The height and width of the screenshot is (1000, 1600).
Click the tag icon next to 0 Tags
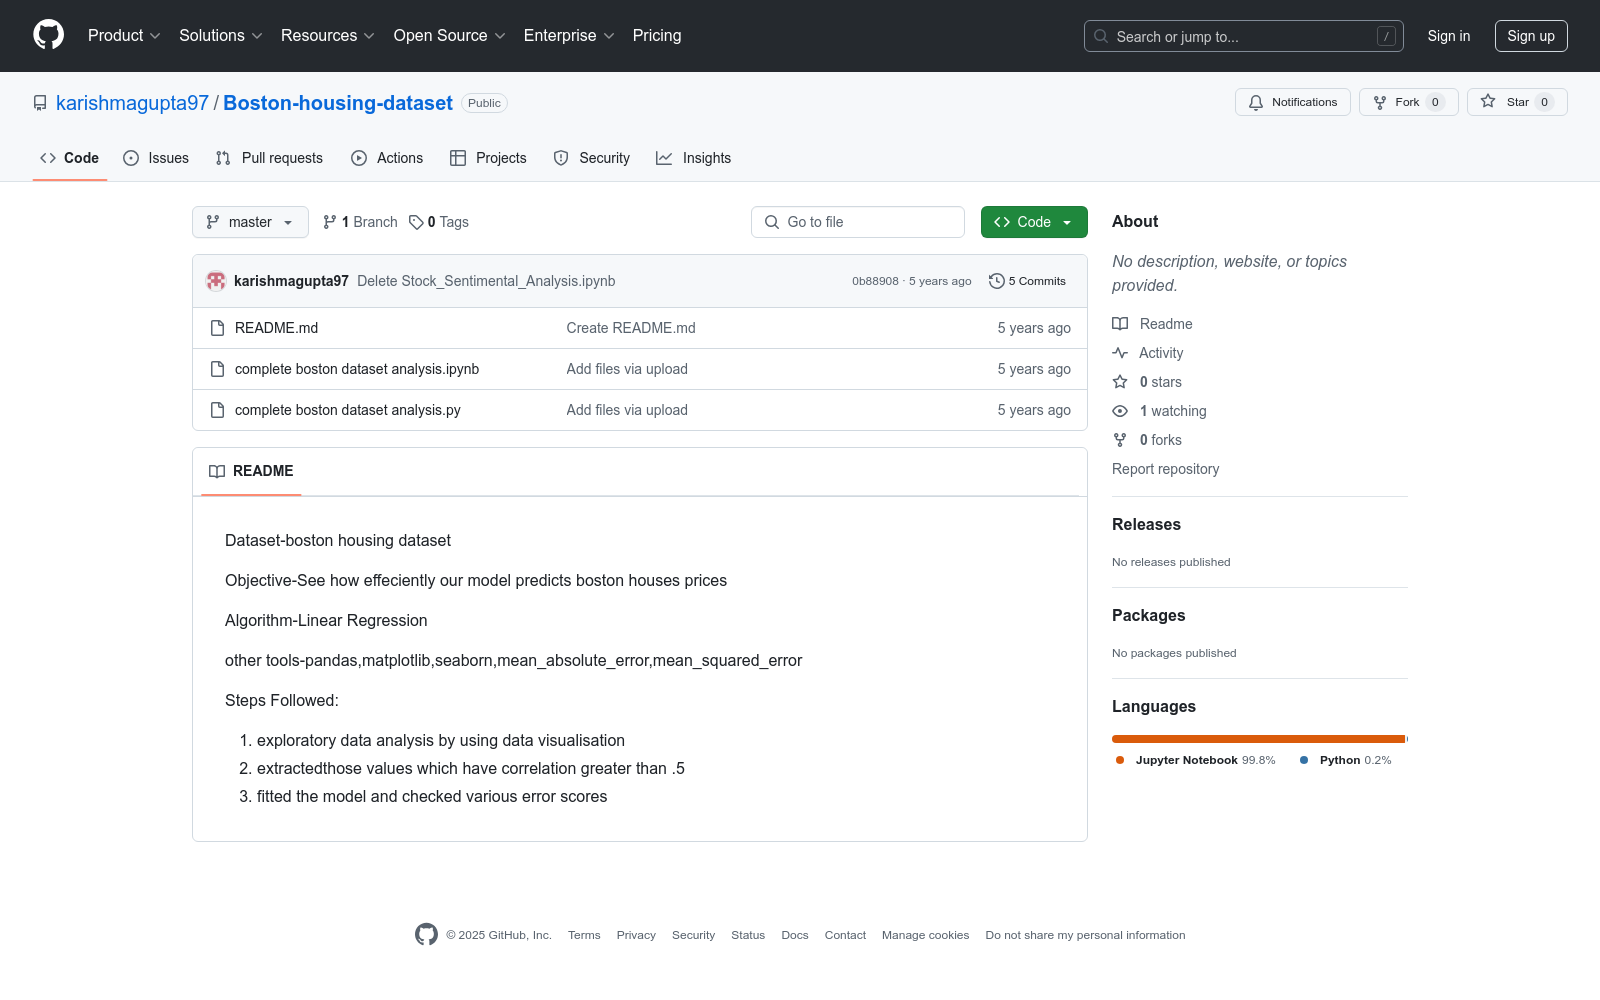[x=416, y=222]
